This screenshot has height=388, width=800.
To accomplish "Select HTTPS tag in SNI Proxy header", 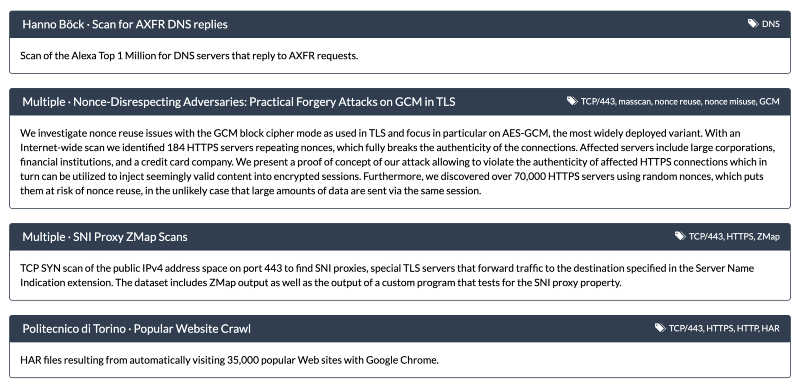I will [740, 236].
